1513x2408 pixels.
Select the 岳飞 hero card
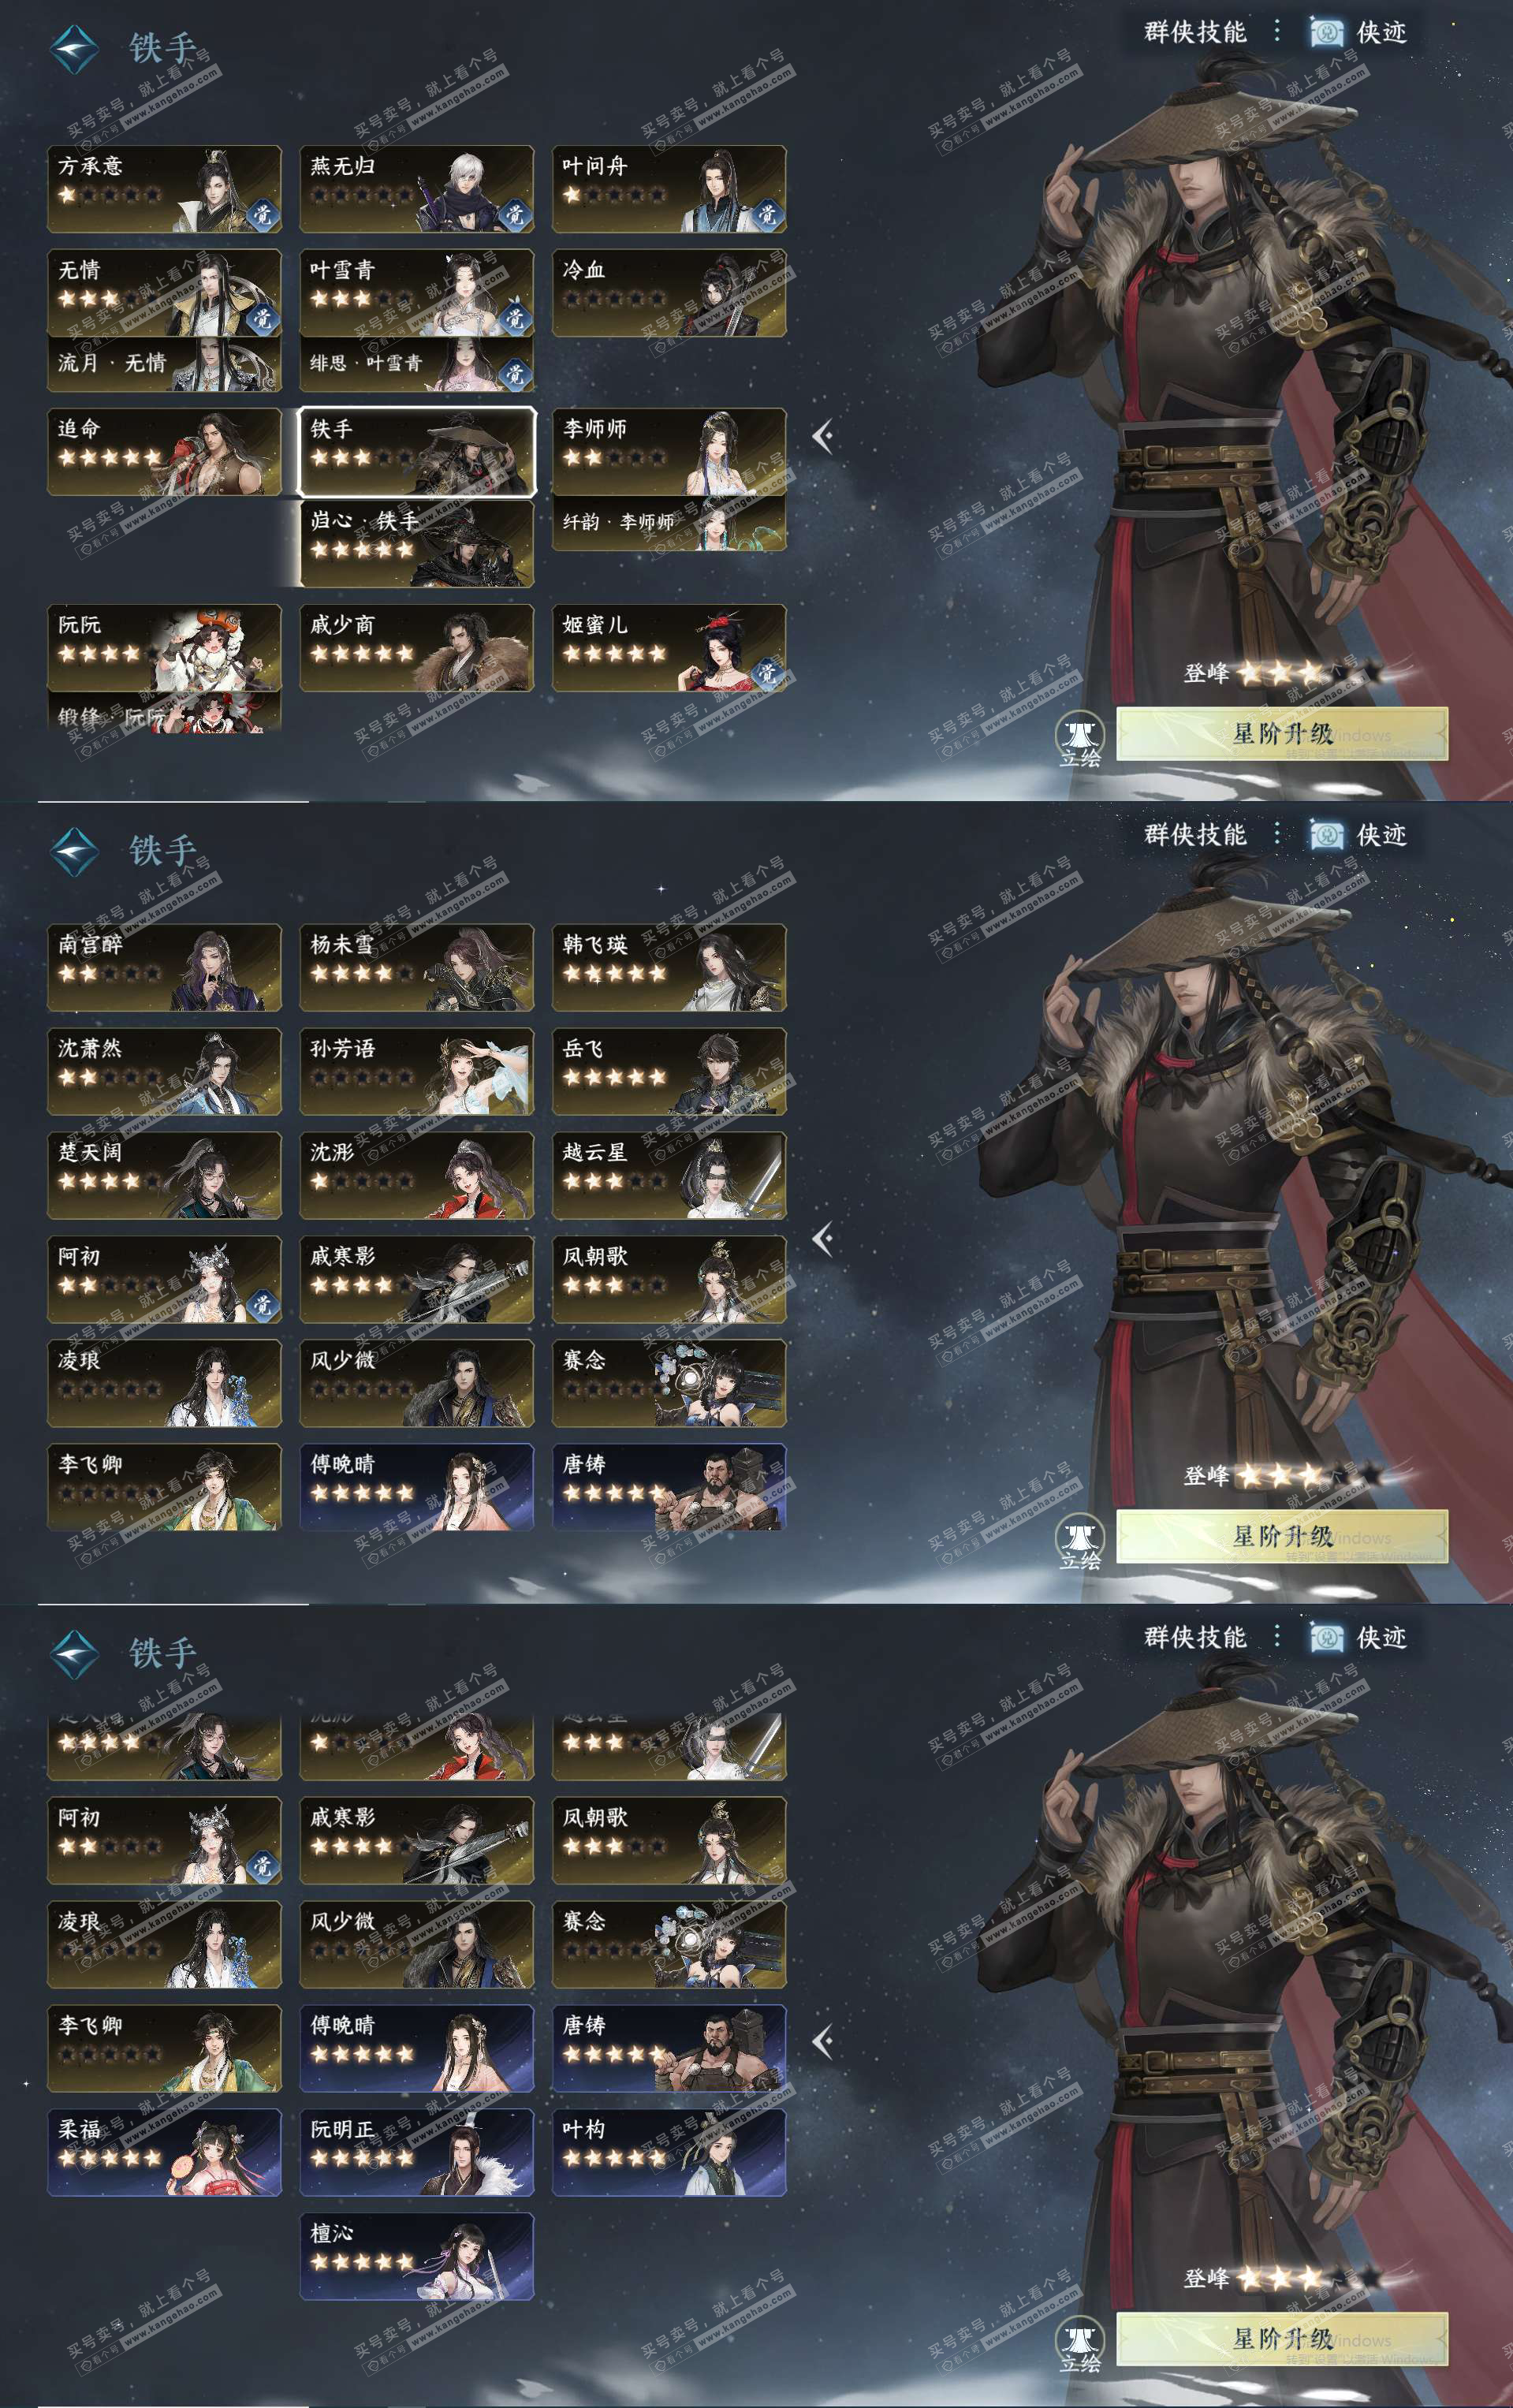pyautogui.click(x=669, y=1071)
